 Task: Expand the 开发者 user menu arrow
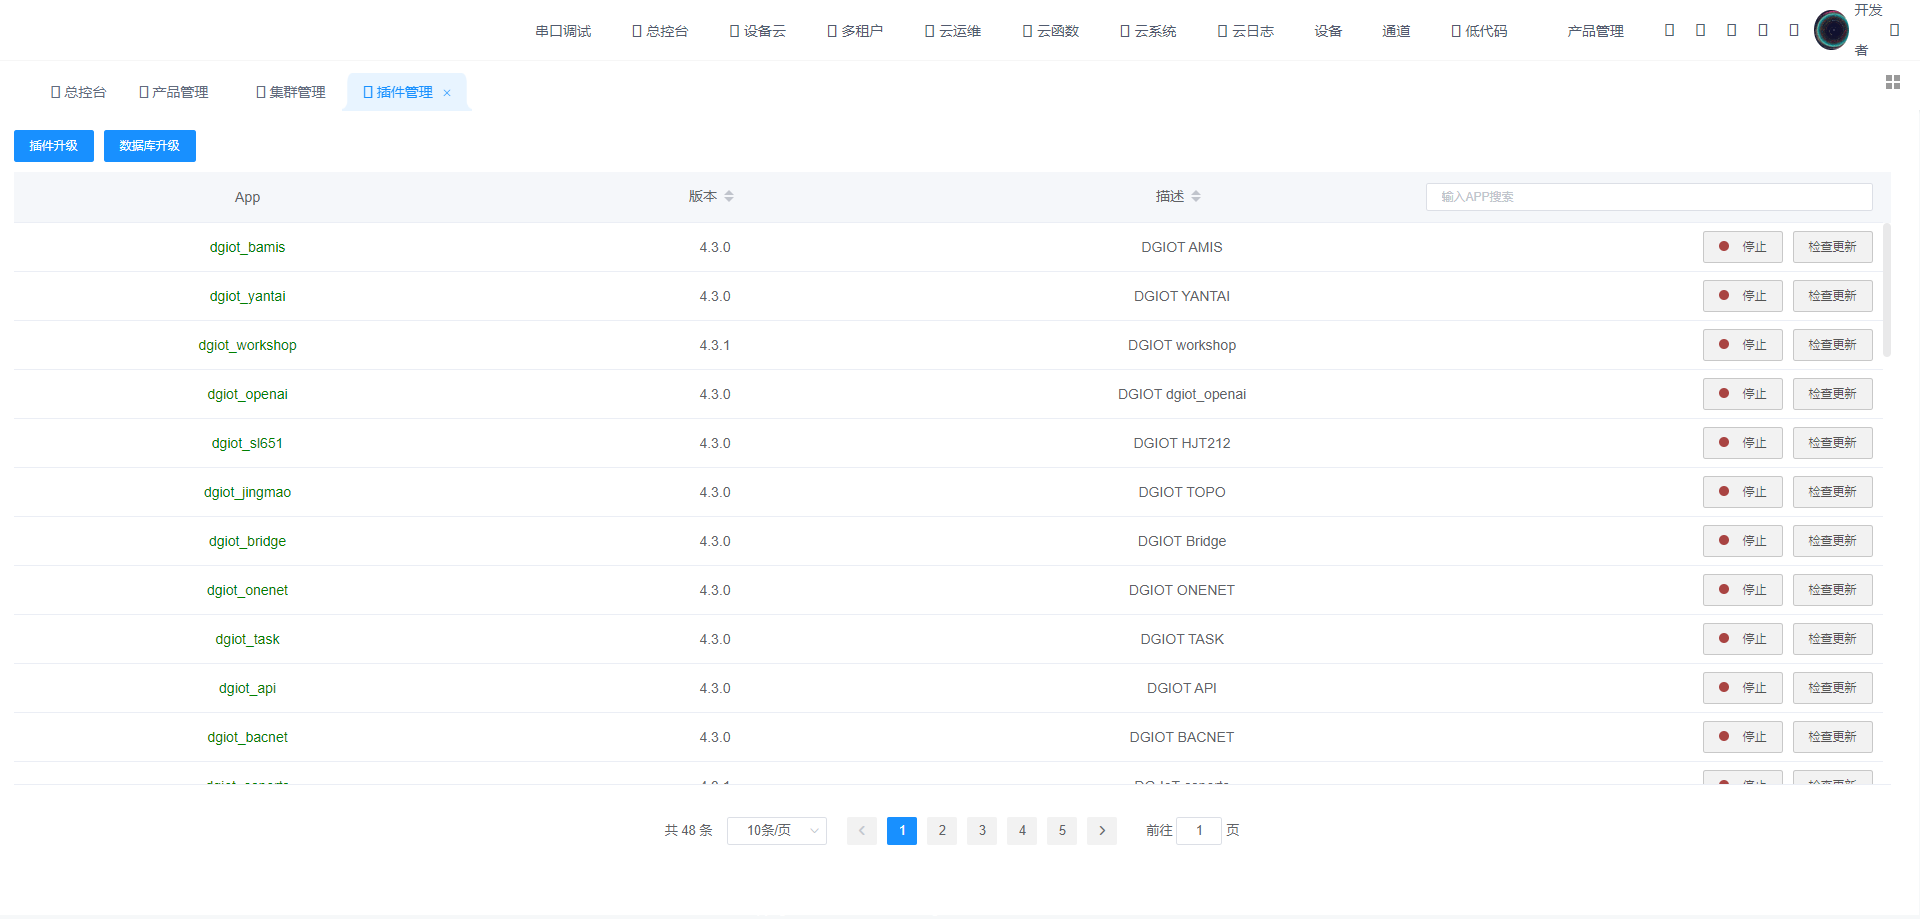(x=1894, y=31)
